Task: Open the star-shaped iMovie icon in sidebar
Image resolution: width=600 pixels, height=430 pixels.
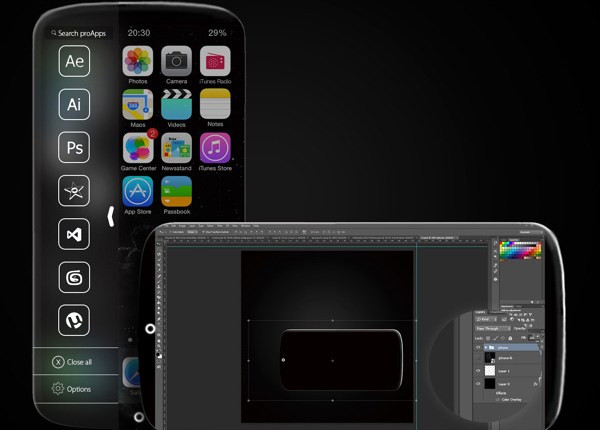Action: click(x=74, y=191)
